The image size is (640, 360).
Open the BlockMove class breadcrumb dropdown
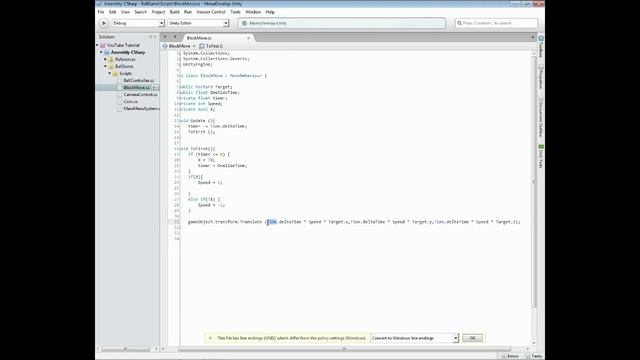[179, 46]
